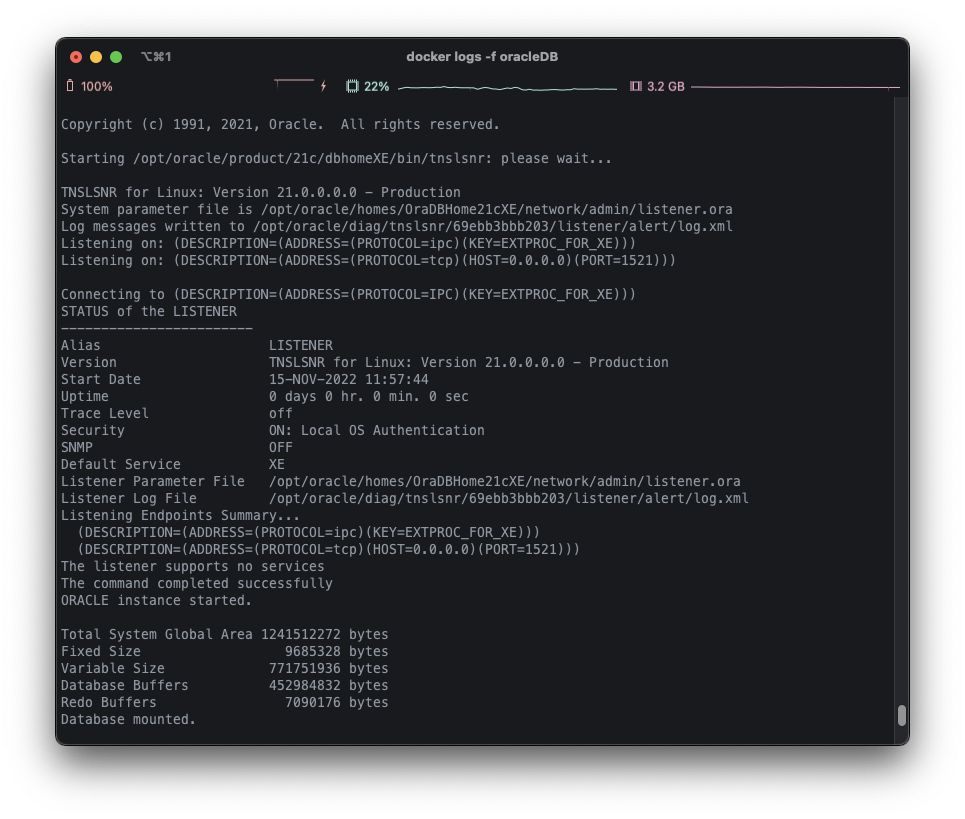Click the Default Service 'XE' value

(276, 464)
